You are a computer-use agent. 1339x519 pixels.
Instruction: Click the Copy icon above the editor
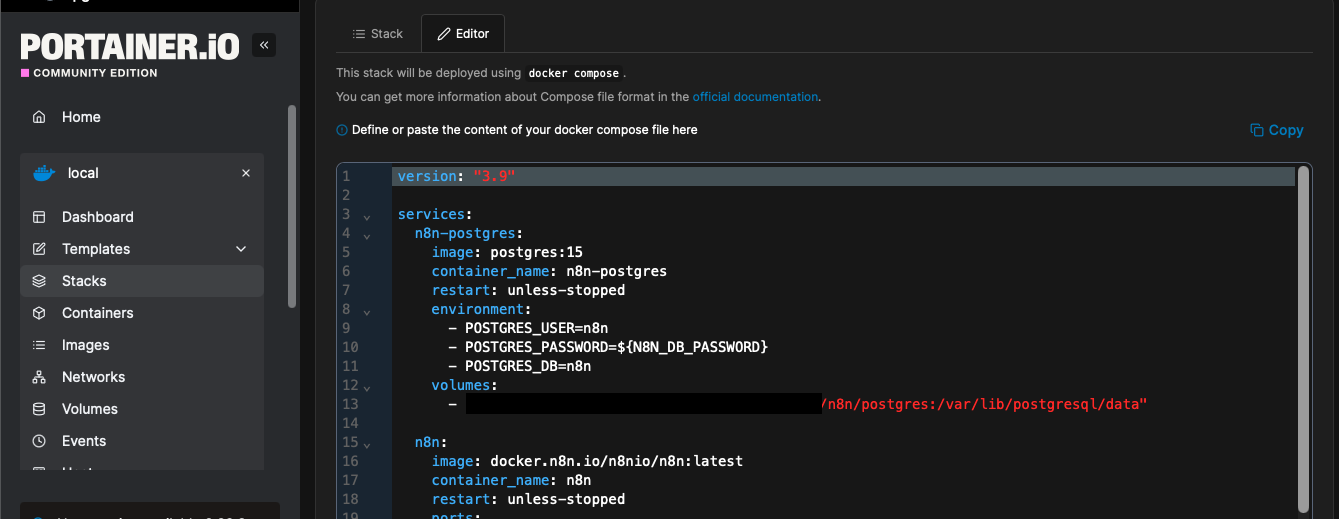(1257, 130)
